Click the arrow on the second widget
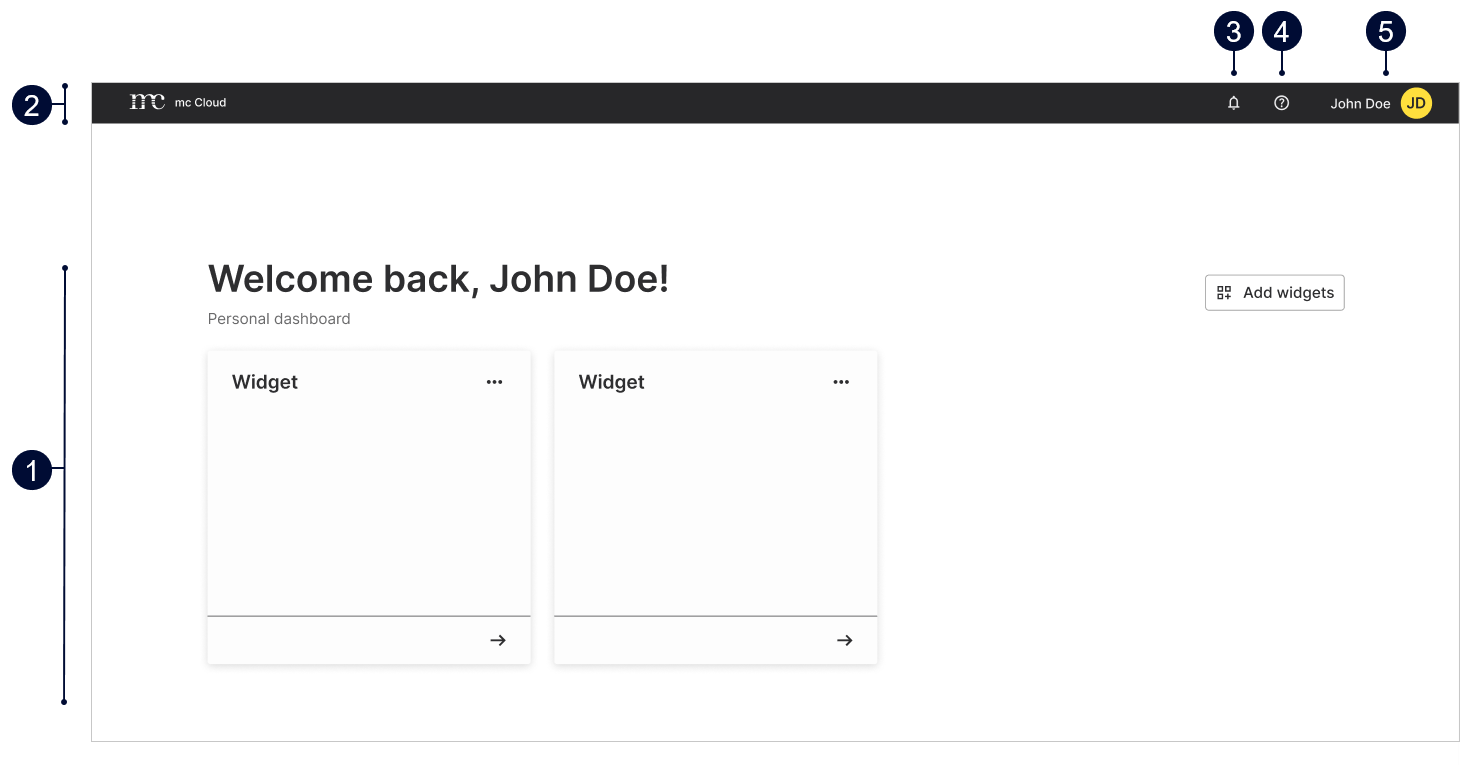The height and width of the screenshot is (765, 1475). (844, 640)
